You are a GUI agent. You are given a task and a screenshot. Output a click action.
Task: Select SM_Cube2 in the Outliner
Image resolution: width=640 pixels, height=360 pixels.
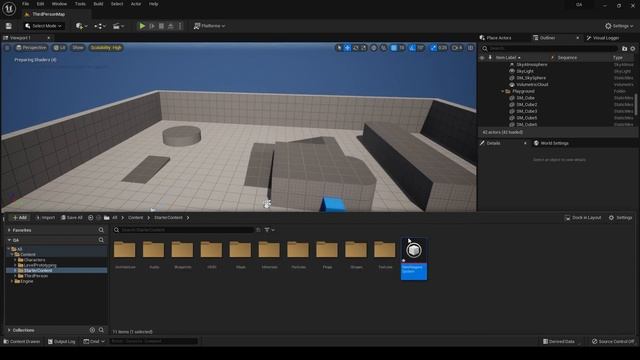click(527, 104)
